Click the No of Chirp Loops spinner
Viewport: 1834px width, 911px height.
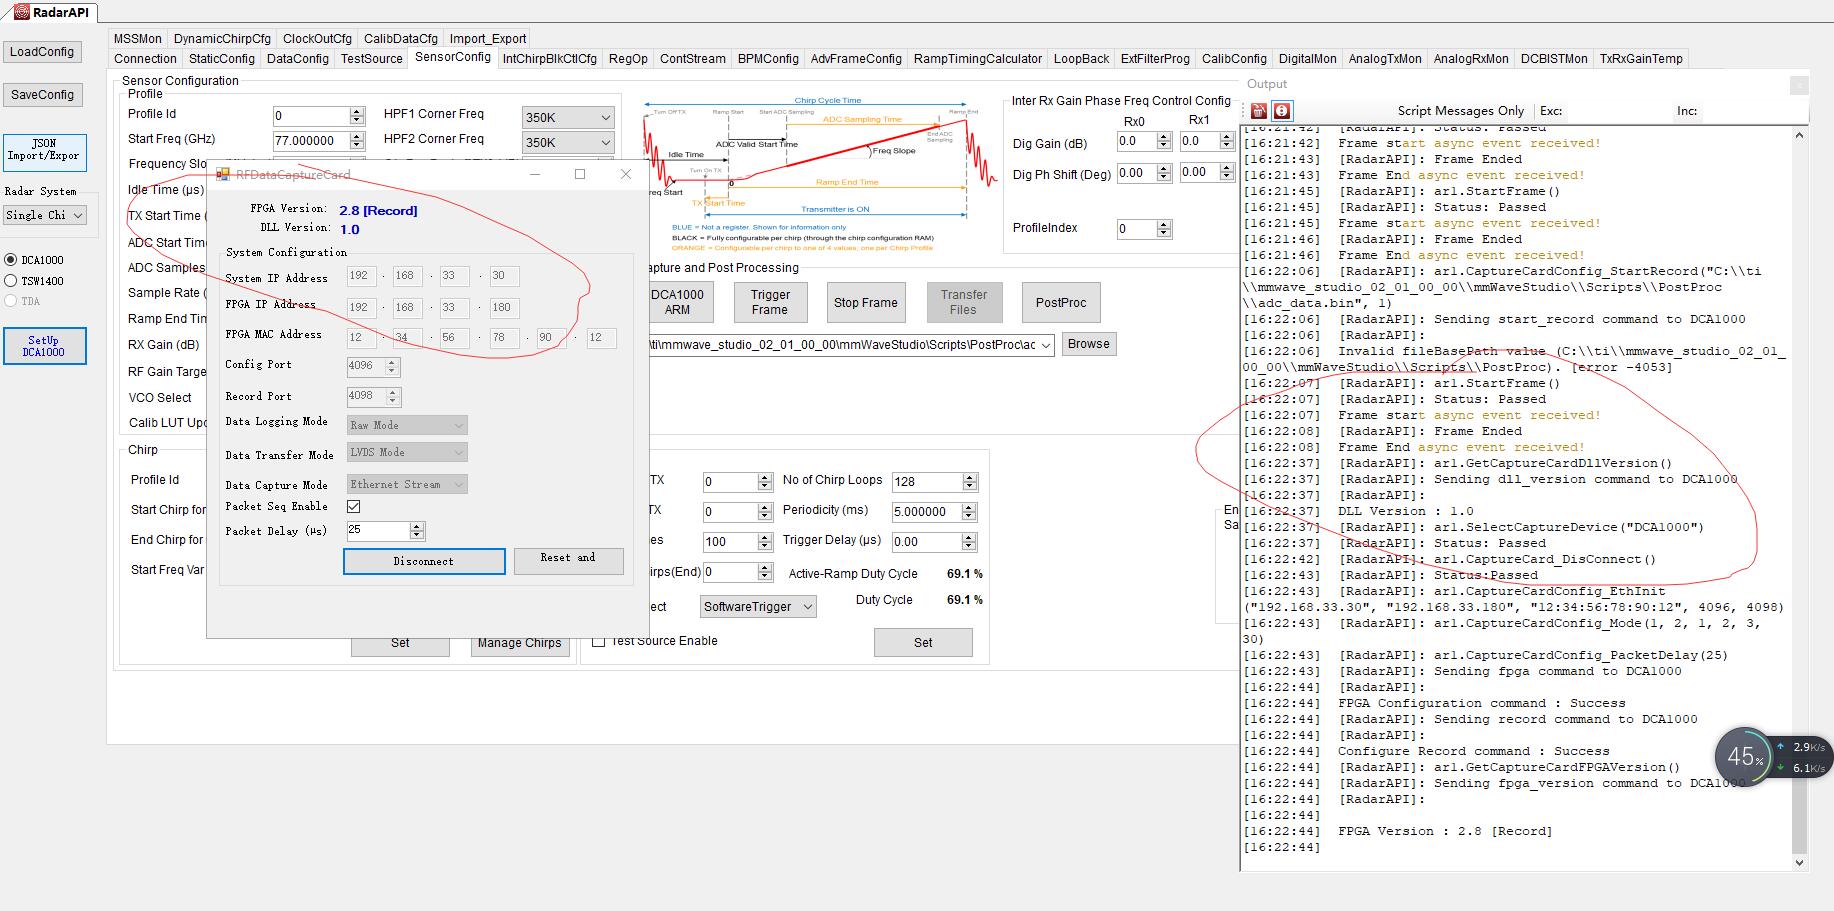[969, 482]
